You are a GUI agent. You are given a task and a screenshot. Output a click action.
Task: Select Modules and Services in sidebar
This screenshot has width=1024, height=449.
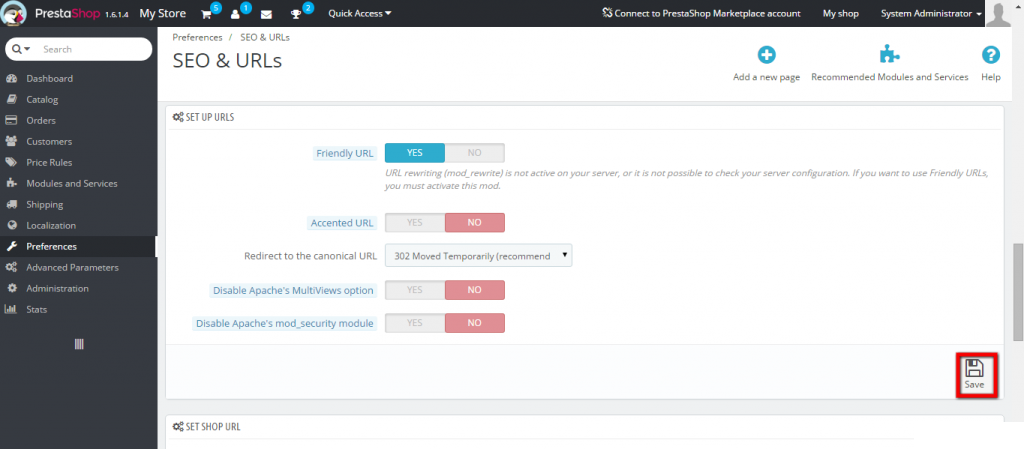pos(72,183)
